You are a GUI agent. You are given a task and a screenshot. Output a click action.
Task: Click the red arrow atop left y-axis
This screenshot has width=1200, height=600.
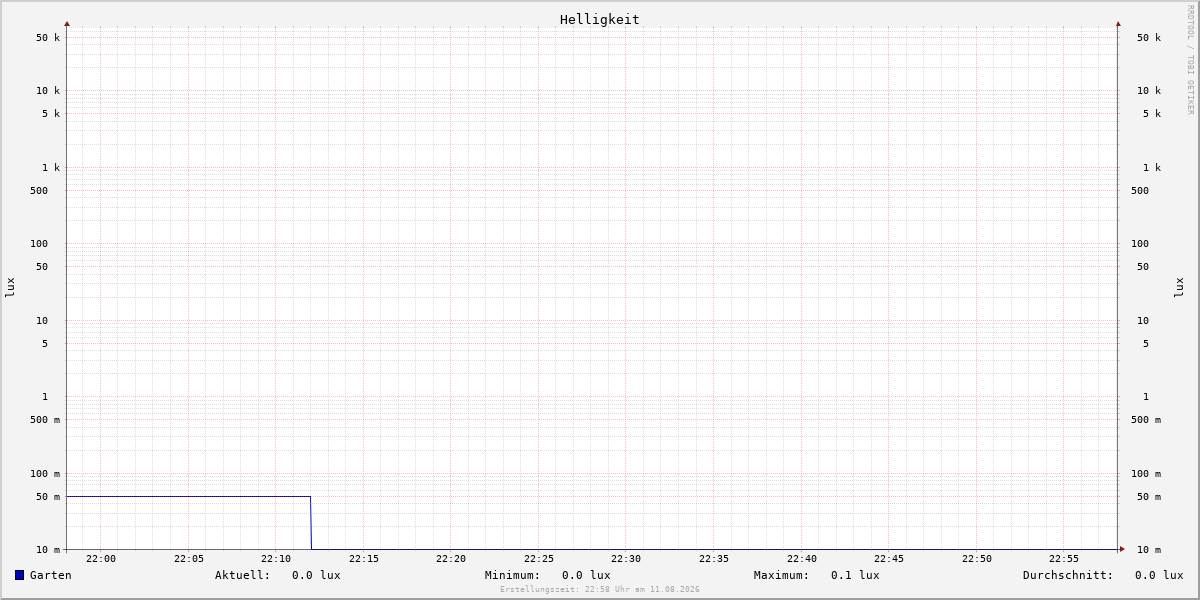67,23
